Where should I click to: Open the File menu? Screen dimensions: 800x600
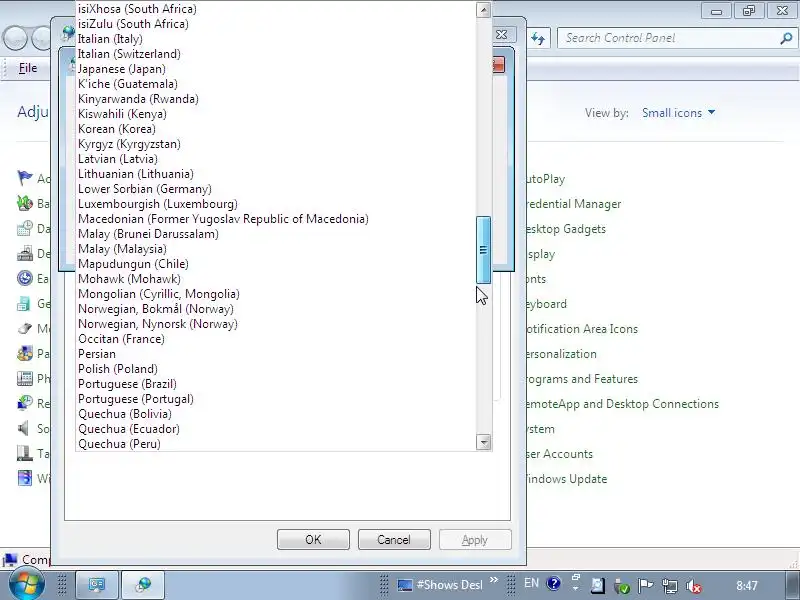pos(28,68)
